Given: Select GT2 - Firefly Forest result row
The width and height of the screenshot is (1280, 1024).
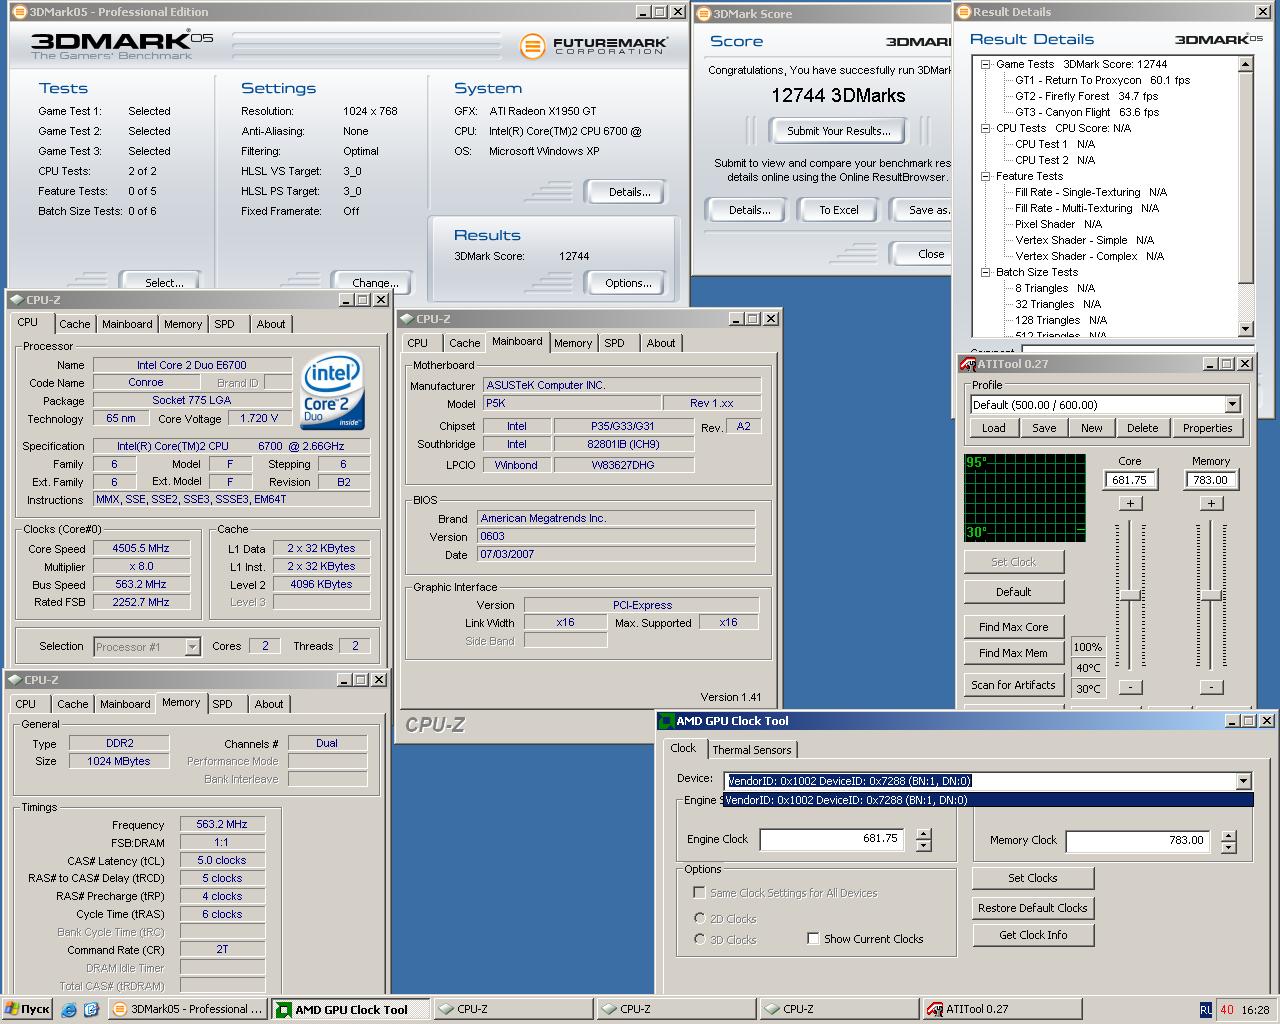Looking at the screenshot, I should [x=1086, y=96].
